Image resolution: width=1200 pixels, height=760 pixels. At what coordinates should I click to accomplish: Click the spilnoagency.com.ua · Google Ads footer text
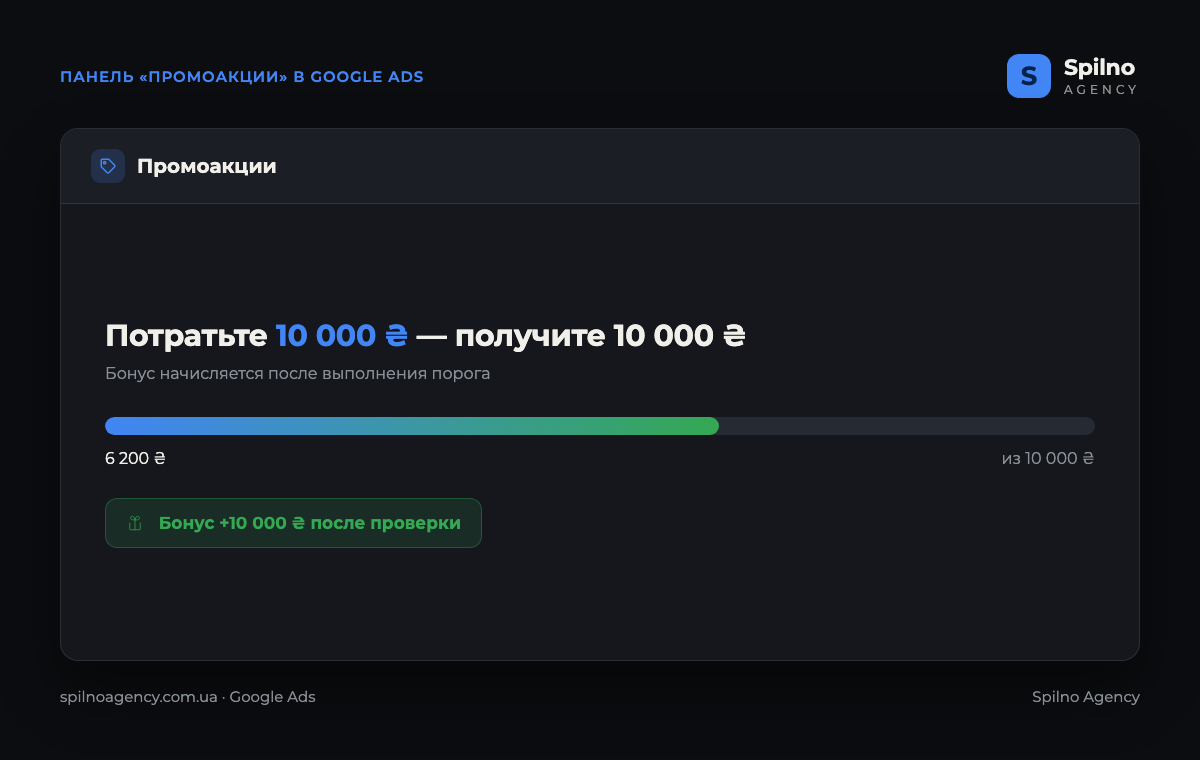tap(188, 697)
